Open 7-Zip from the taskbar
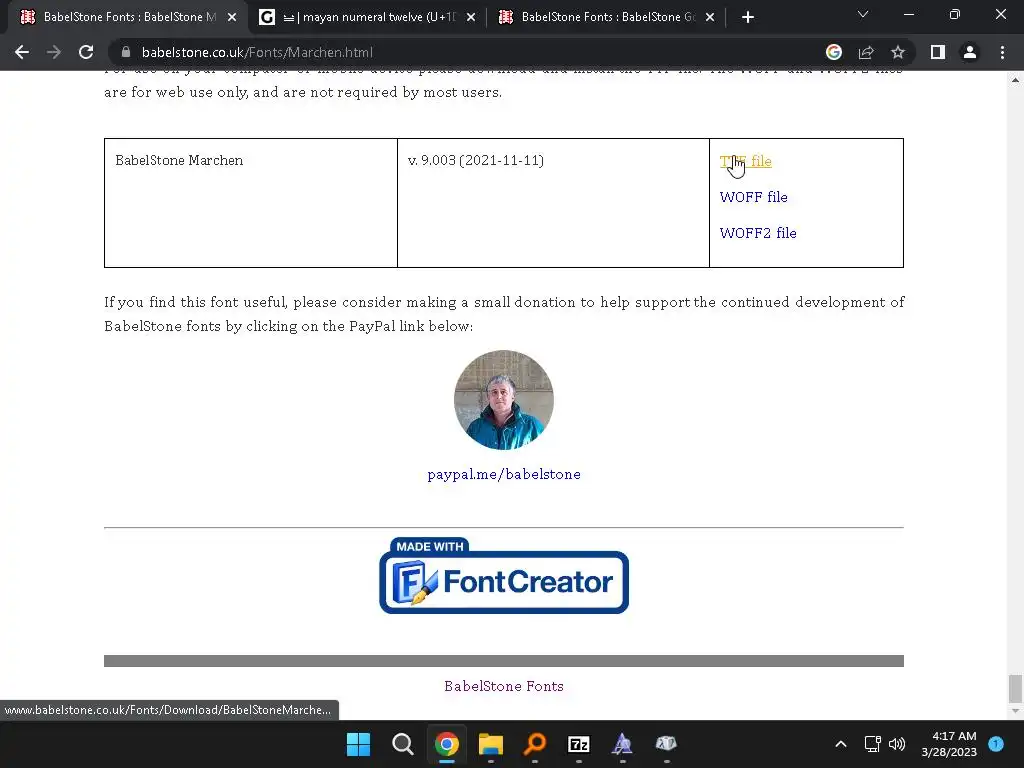This screenshot has height=768, width=1024. tap(579, 744)
